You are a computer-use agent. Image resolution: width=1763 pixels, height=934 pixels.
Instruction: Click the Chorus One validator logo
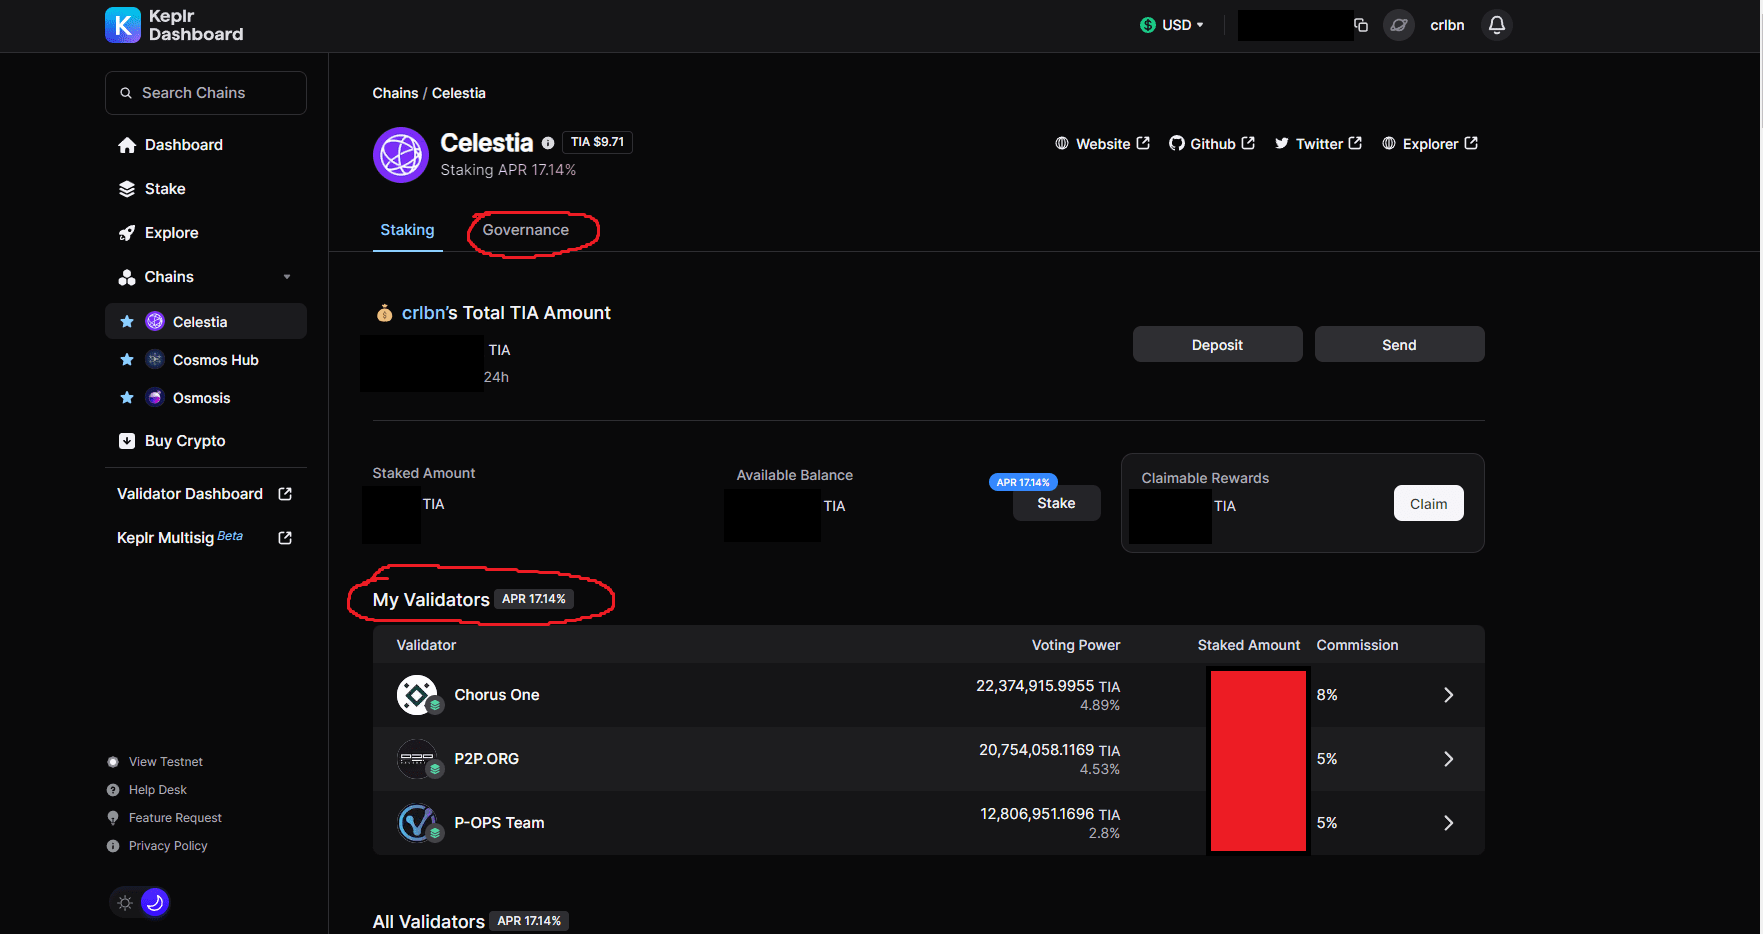point(417,695)
